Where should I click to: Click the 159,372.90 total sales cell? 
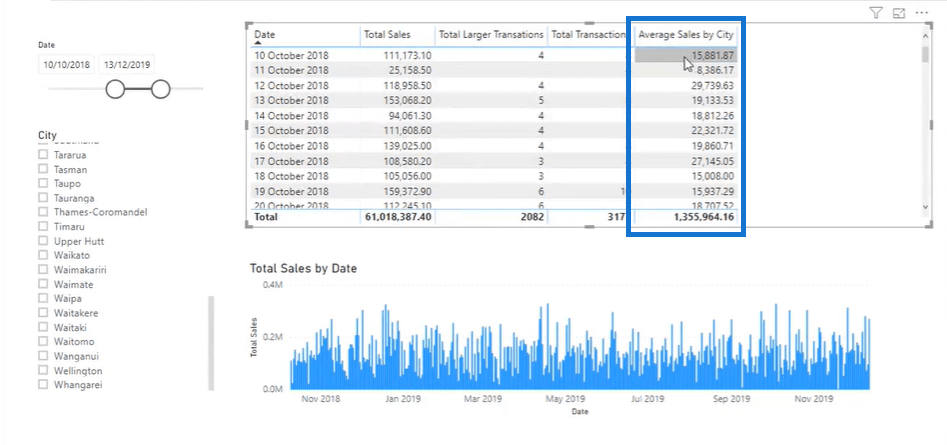408,191
